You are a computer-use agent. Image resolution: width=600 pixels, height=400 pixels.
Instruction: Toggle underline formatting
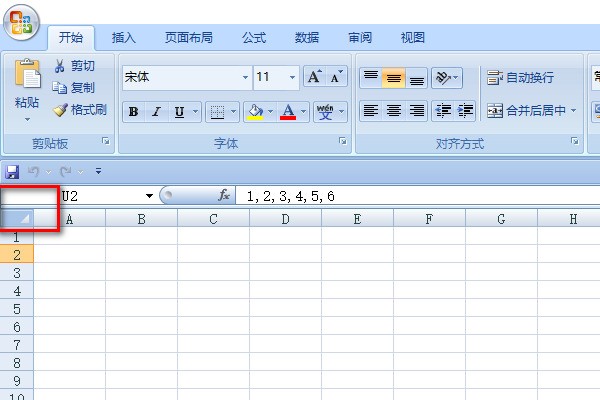(x=179, y=112)
